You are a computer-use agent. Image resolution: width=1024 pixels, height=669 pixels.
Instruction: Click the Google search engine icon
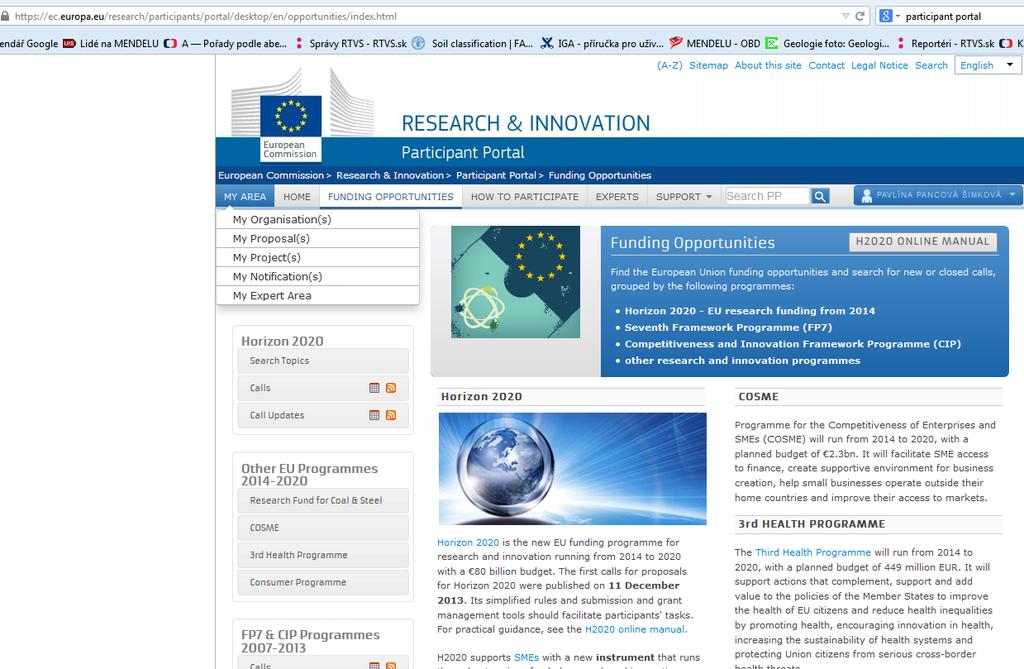pos(886,16)
